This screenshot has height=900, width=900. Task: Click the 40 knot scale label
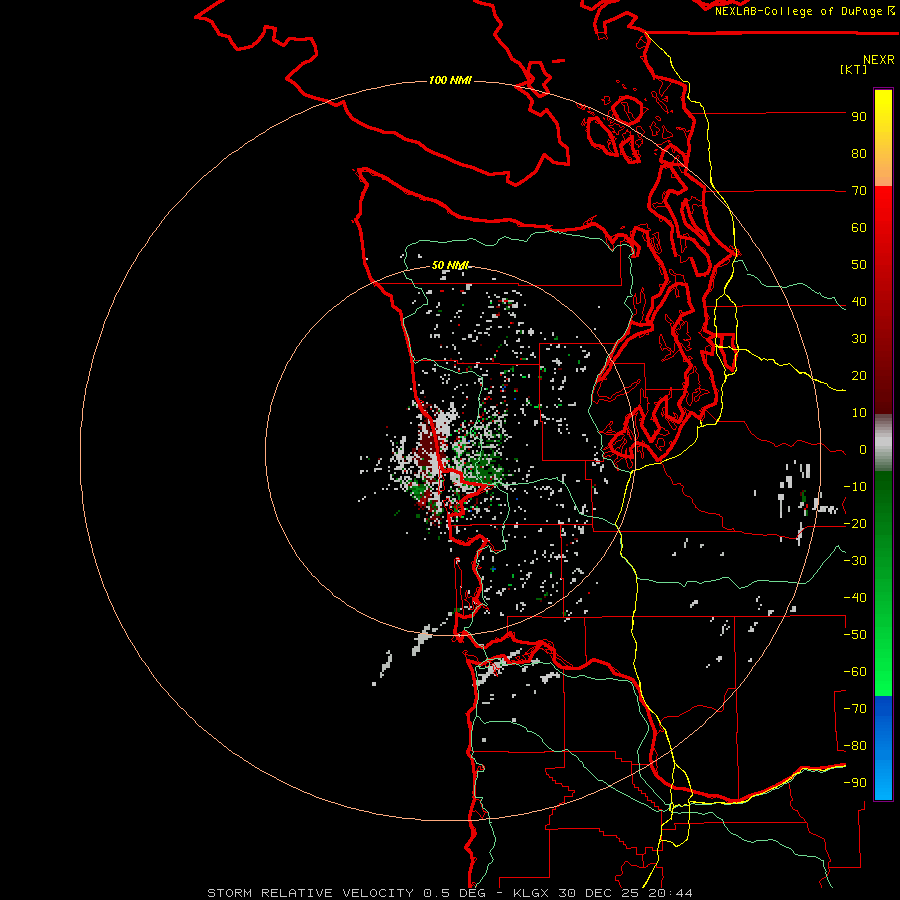859,302
